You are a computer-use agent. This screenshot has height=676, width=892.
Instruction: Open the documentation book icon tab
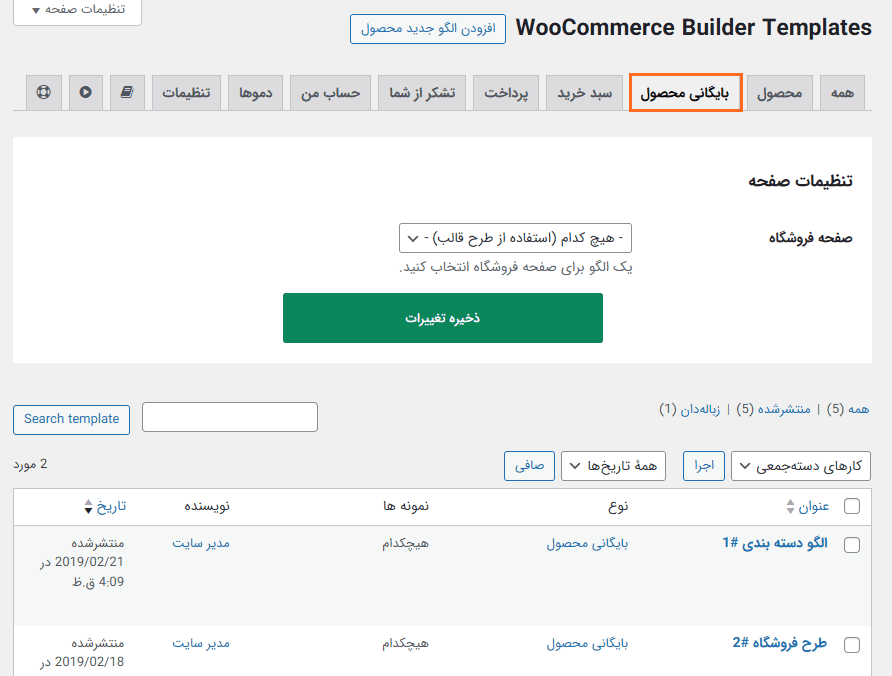tap(127, 92)
